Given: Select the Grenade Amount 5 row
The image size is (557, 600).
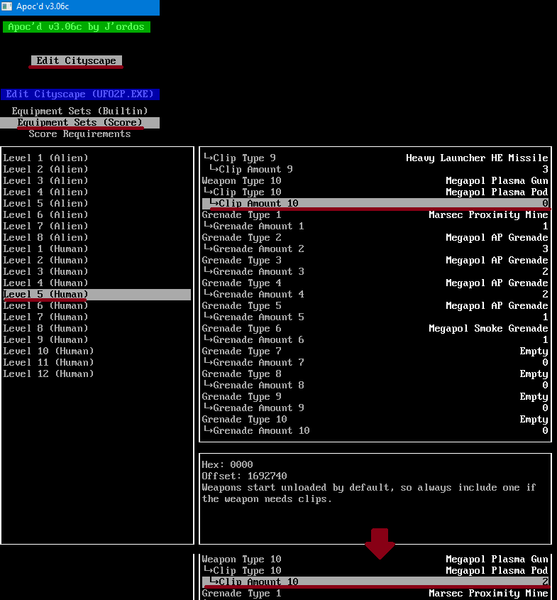Looking at the screenshot, I should coord(375,317).
